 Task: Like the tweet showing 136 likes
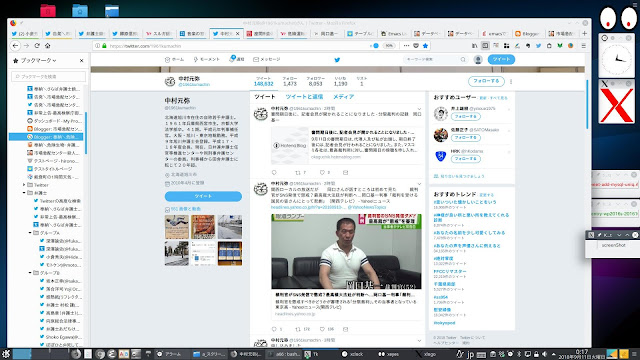point(322,329)
